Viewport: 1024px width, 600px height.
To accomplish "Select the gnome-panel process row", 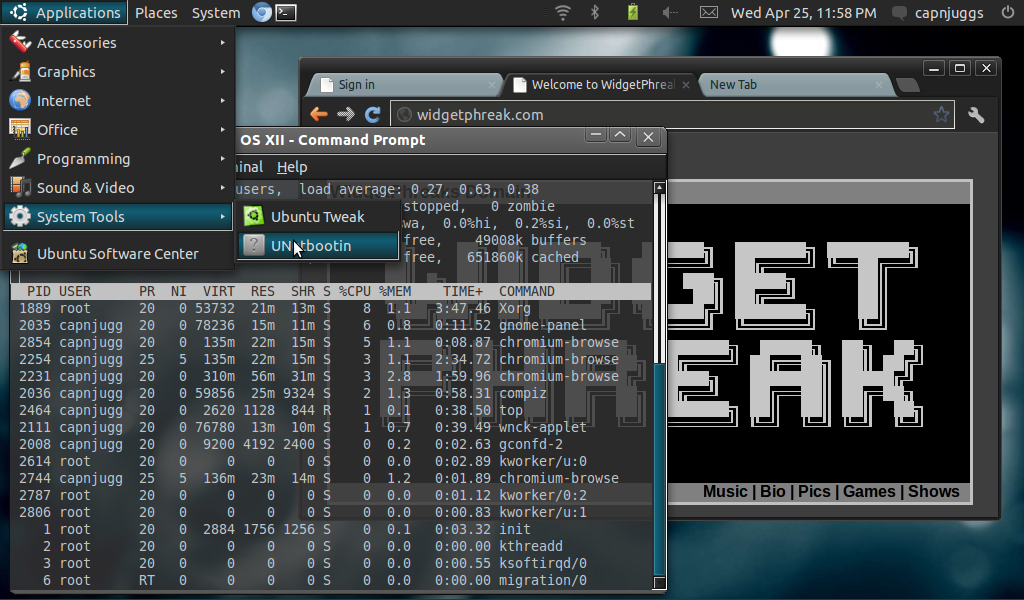I will tap(332, 325).
